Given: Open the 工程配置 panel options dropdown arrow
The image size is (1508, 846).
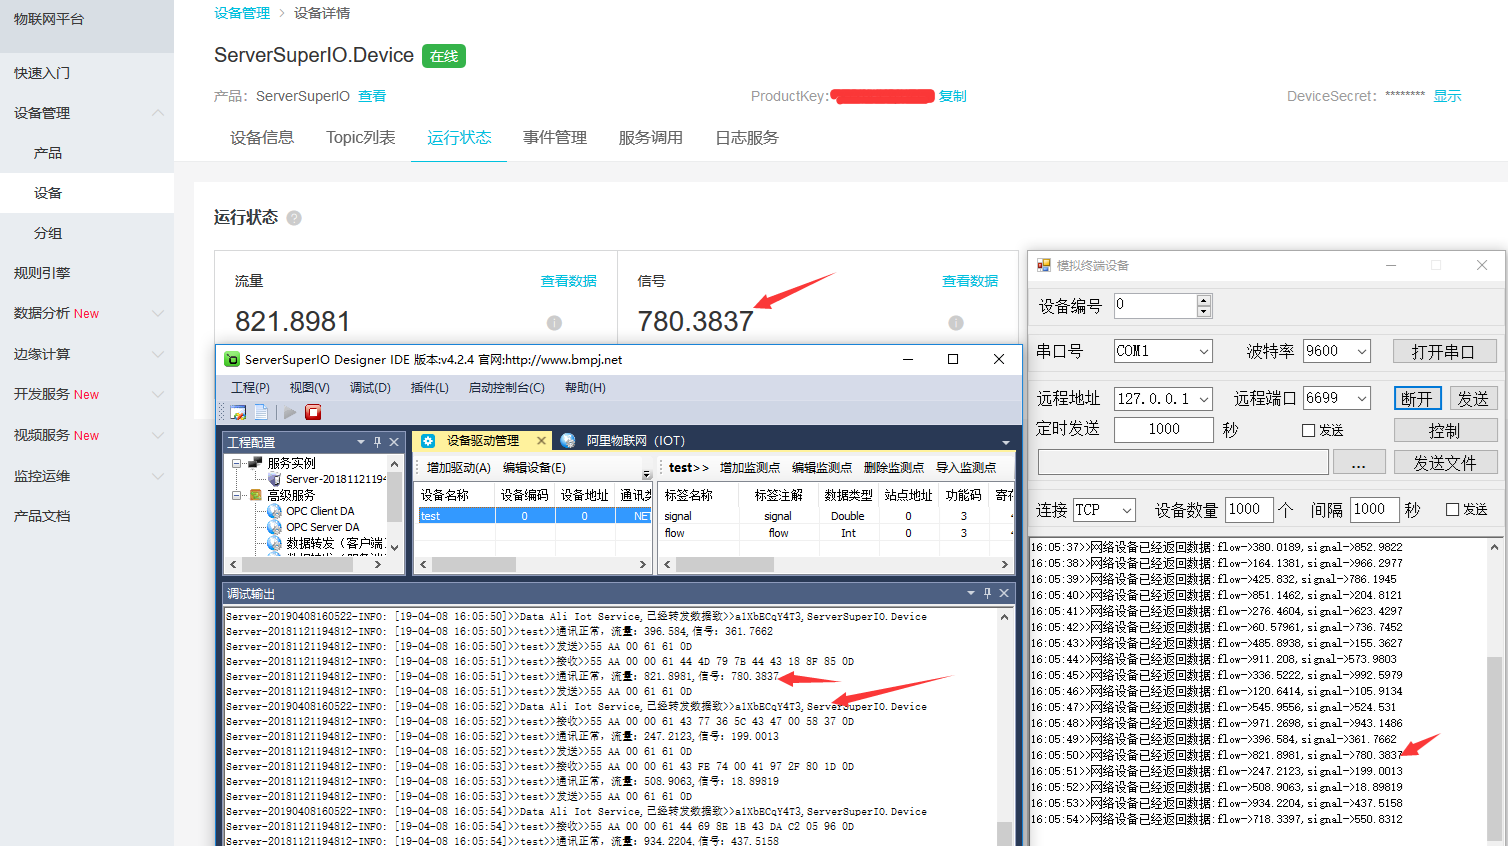Looking at the screenshot, I should [x=361, y=441].
